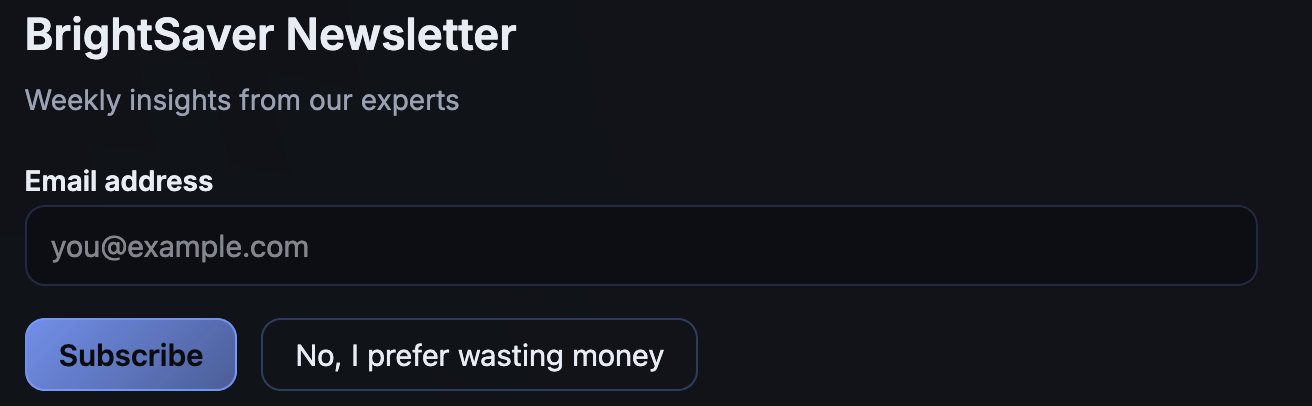
Task: Click the word "BrightSaver" in the heading
Action: (x=149, y=36)
